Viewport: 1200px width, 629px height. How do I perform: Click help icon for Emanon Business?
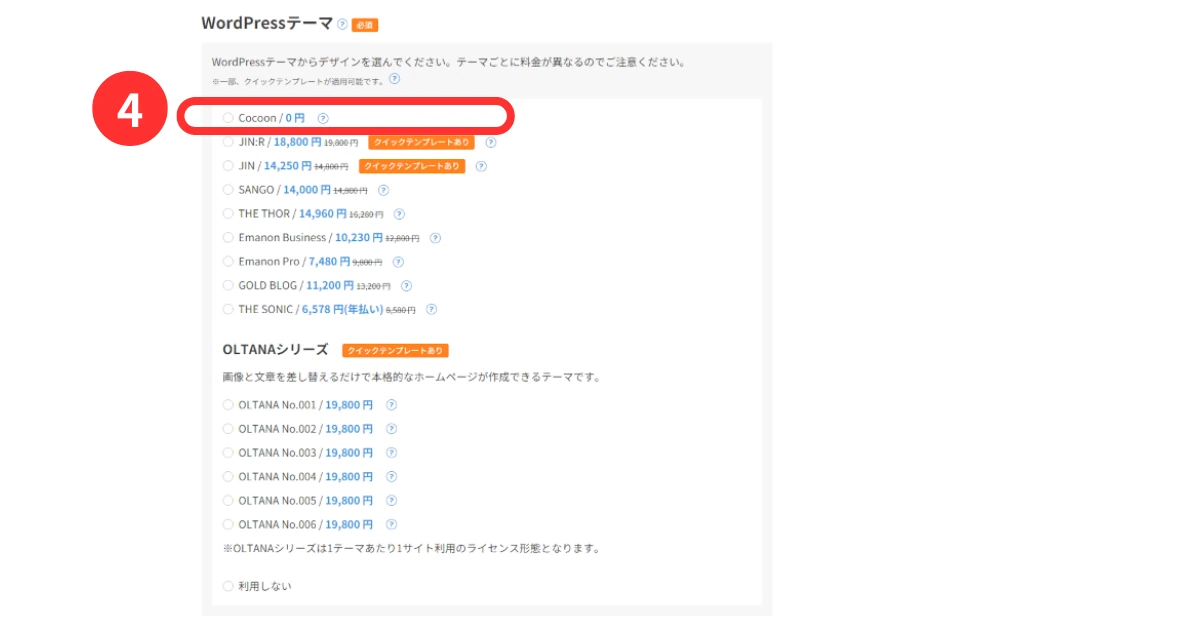point(435,238)
